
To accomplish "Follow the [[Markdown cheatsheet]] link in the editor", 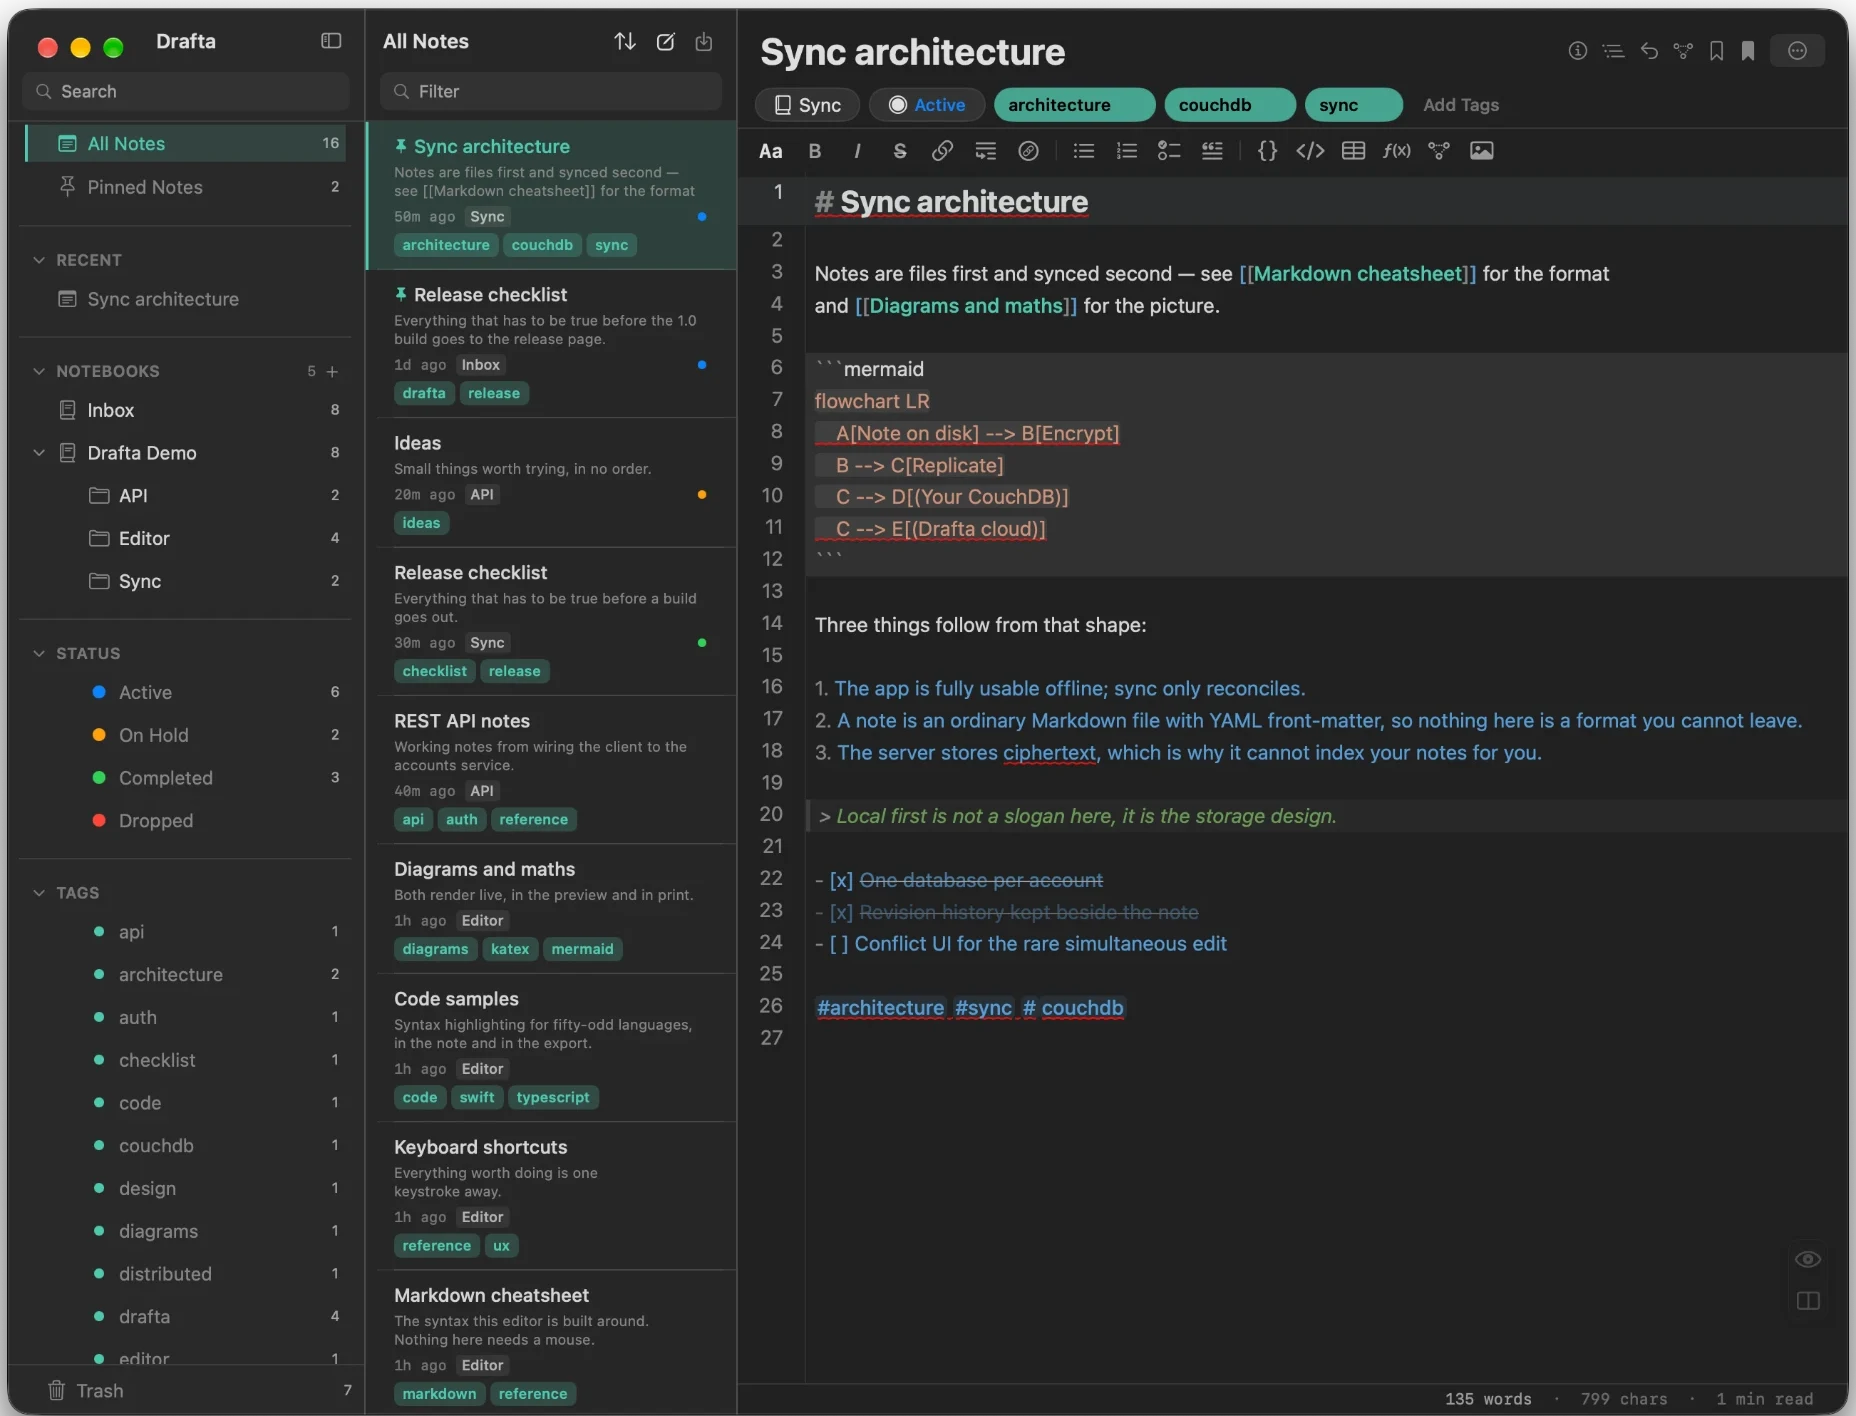I will pos(1357,274).
